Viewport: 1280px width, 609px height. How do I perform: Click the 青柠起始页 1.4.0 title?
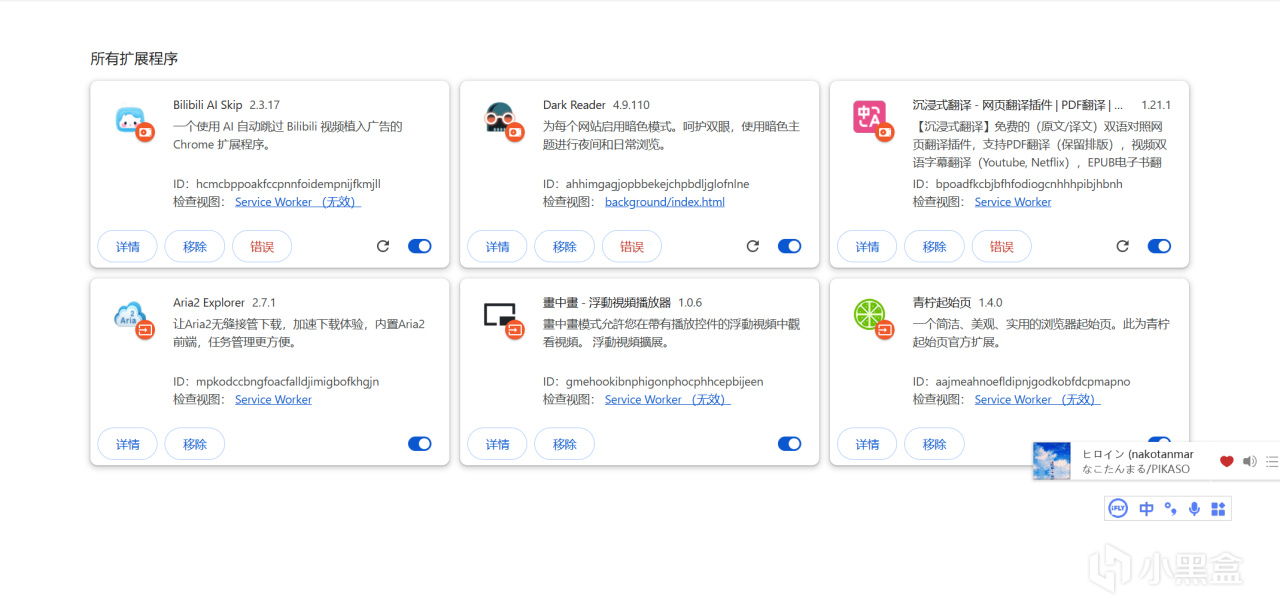point(957,303)
